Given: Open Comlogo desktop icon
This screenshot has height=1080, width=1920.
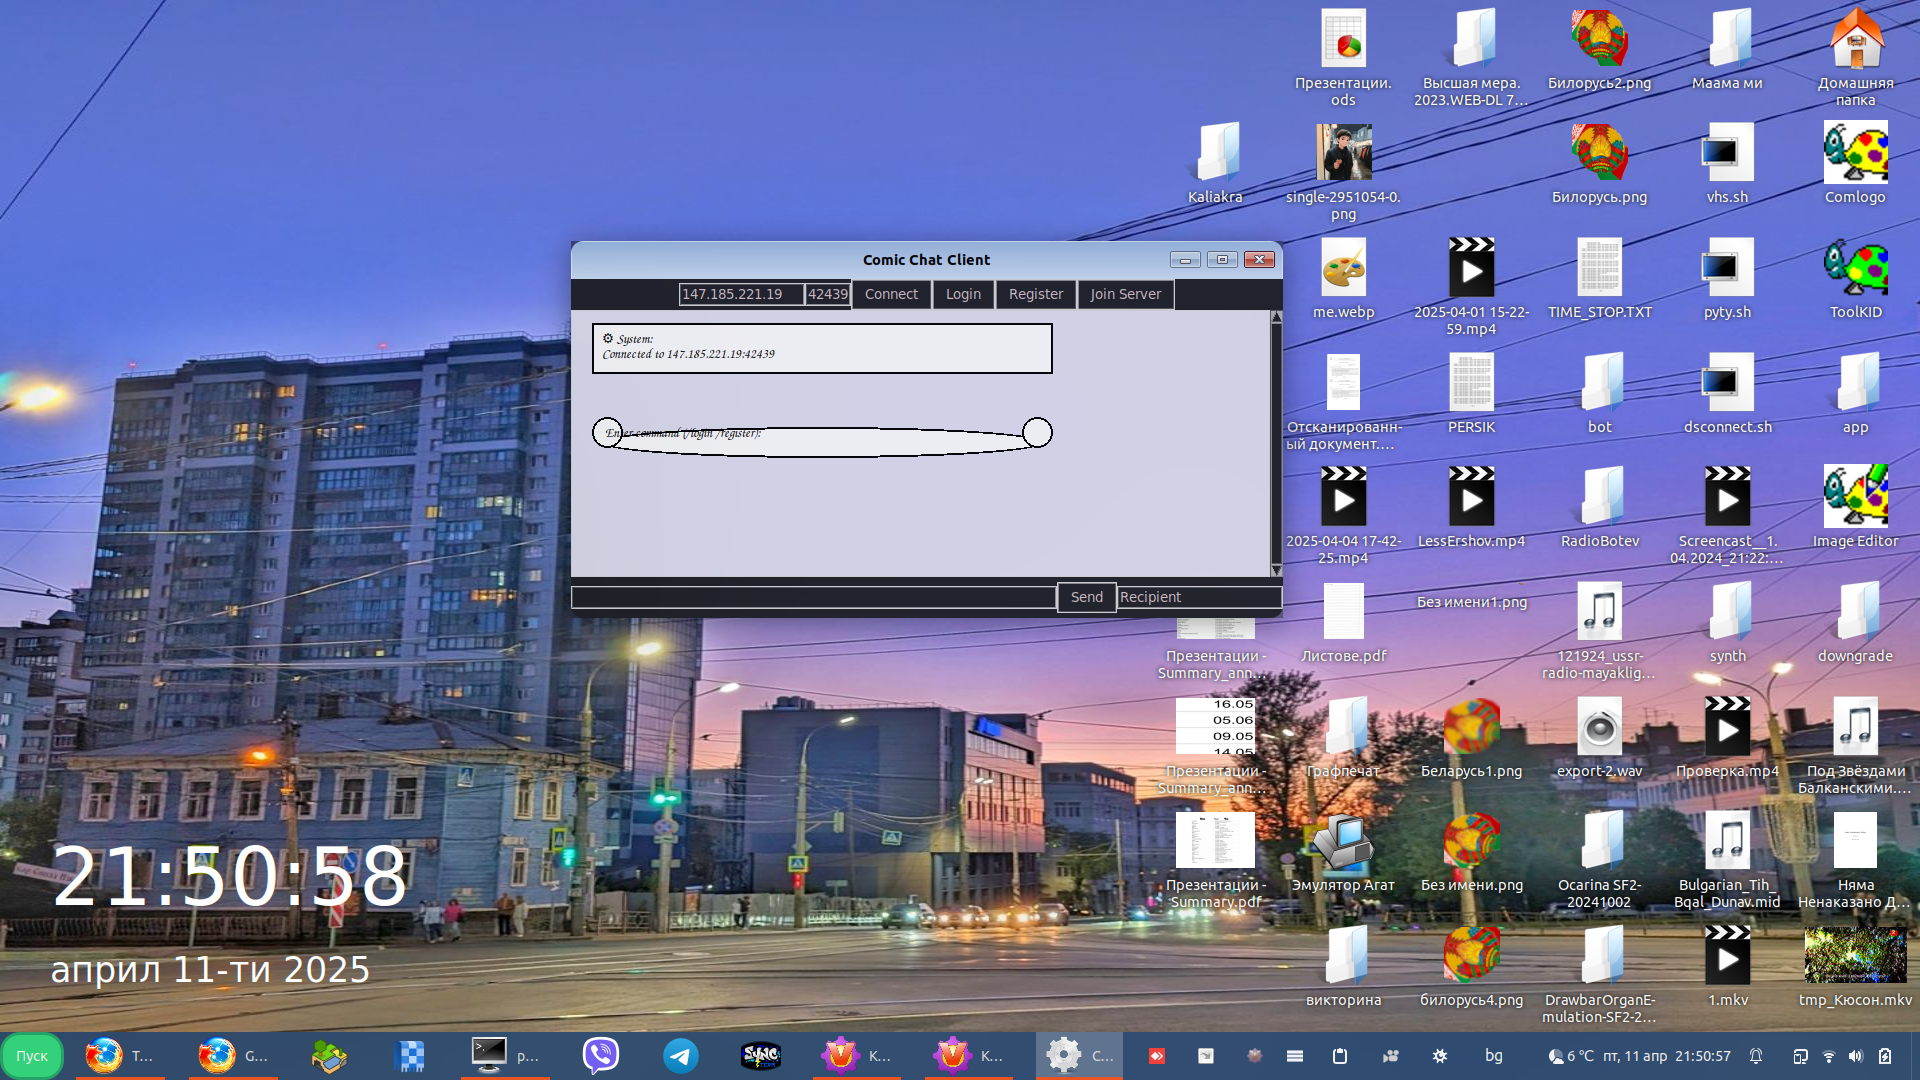Looking at the screenshot, I should pyautogui.click(x=1855, y=153).
